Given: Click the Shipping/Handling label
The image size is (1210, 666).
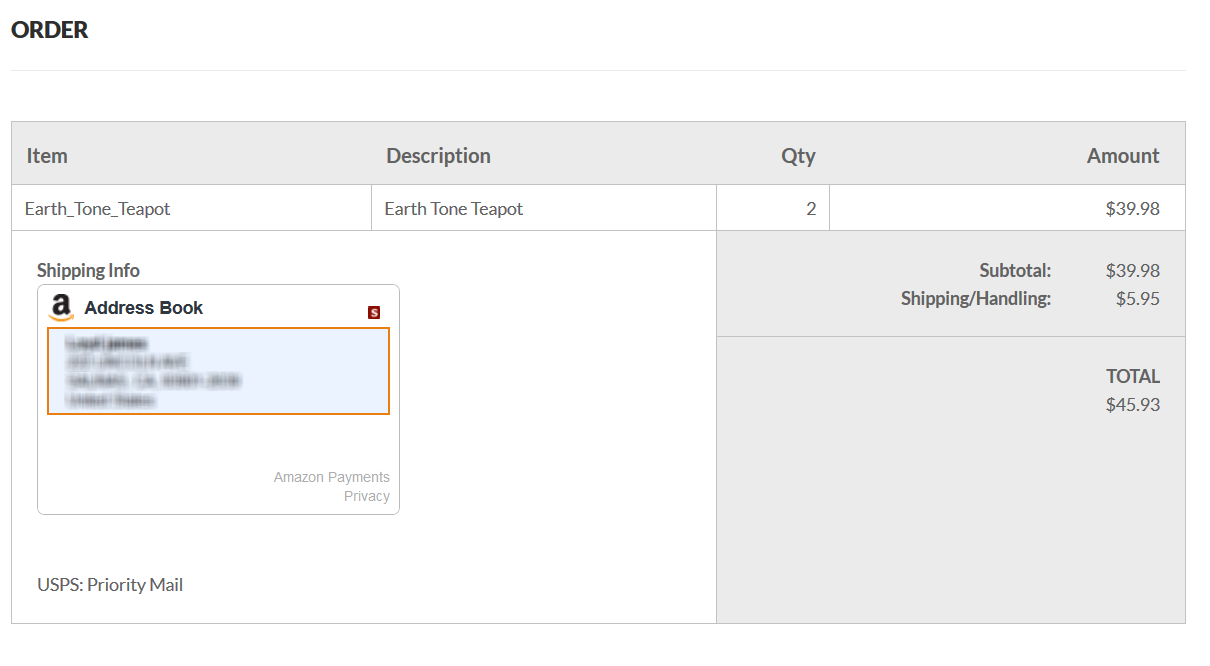Looking at the screenshot, I should [976, 298].
